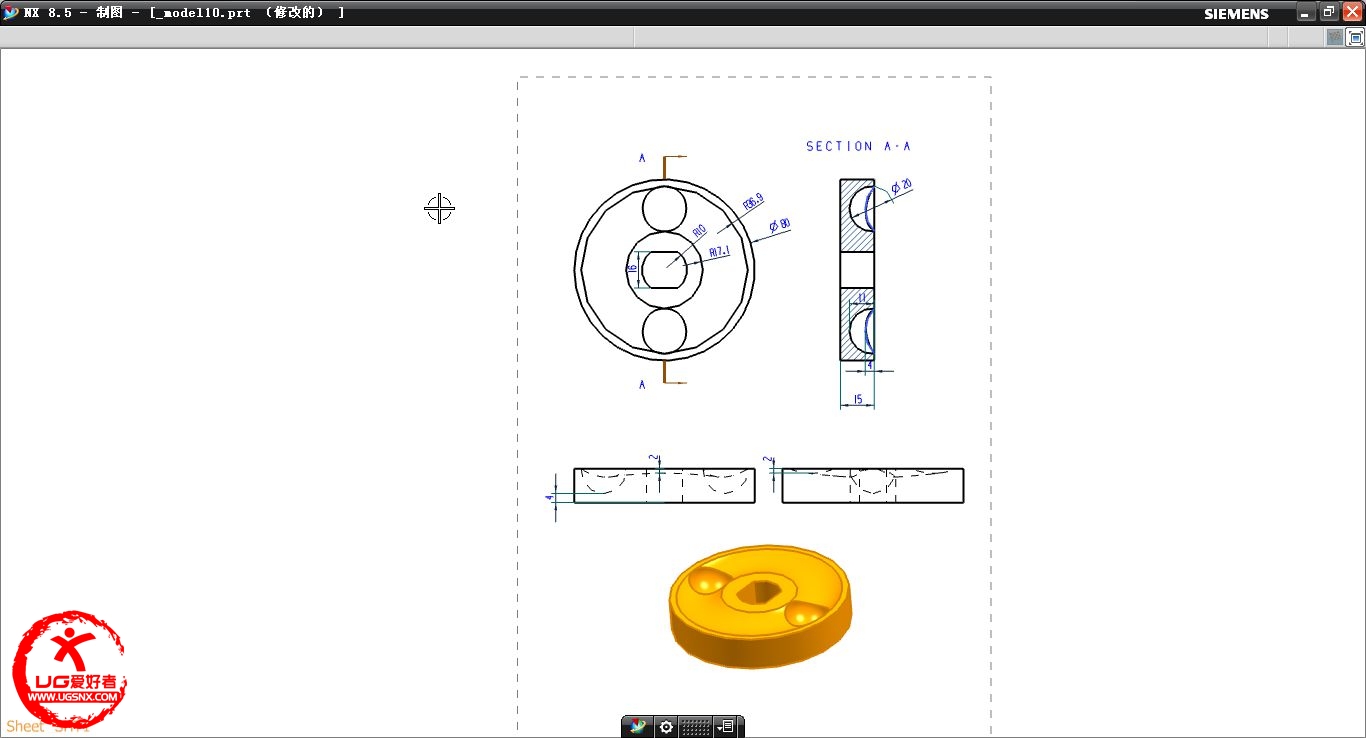
Task: Select the R10 radius dimension
Action: 699,232
